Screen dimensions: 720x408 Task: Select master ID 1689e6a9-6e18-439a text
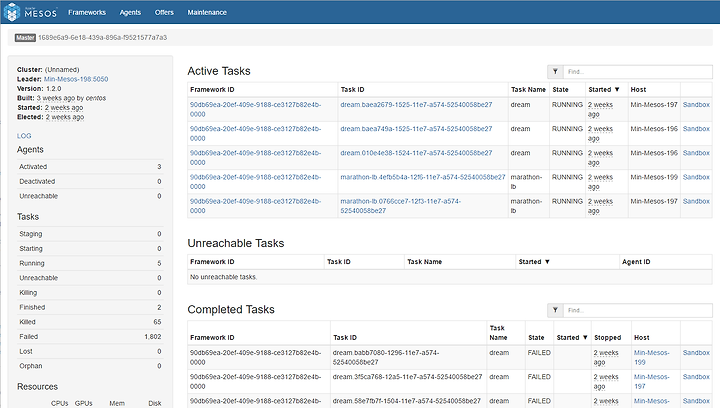102,38
